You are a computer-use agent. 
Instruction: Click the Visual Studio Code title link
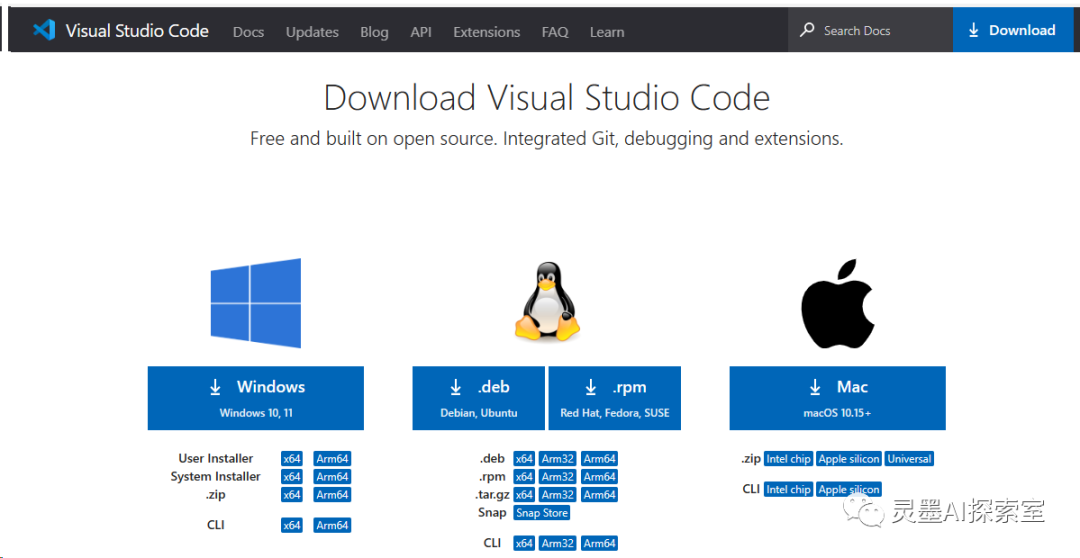coord(137,30)
